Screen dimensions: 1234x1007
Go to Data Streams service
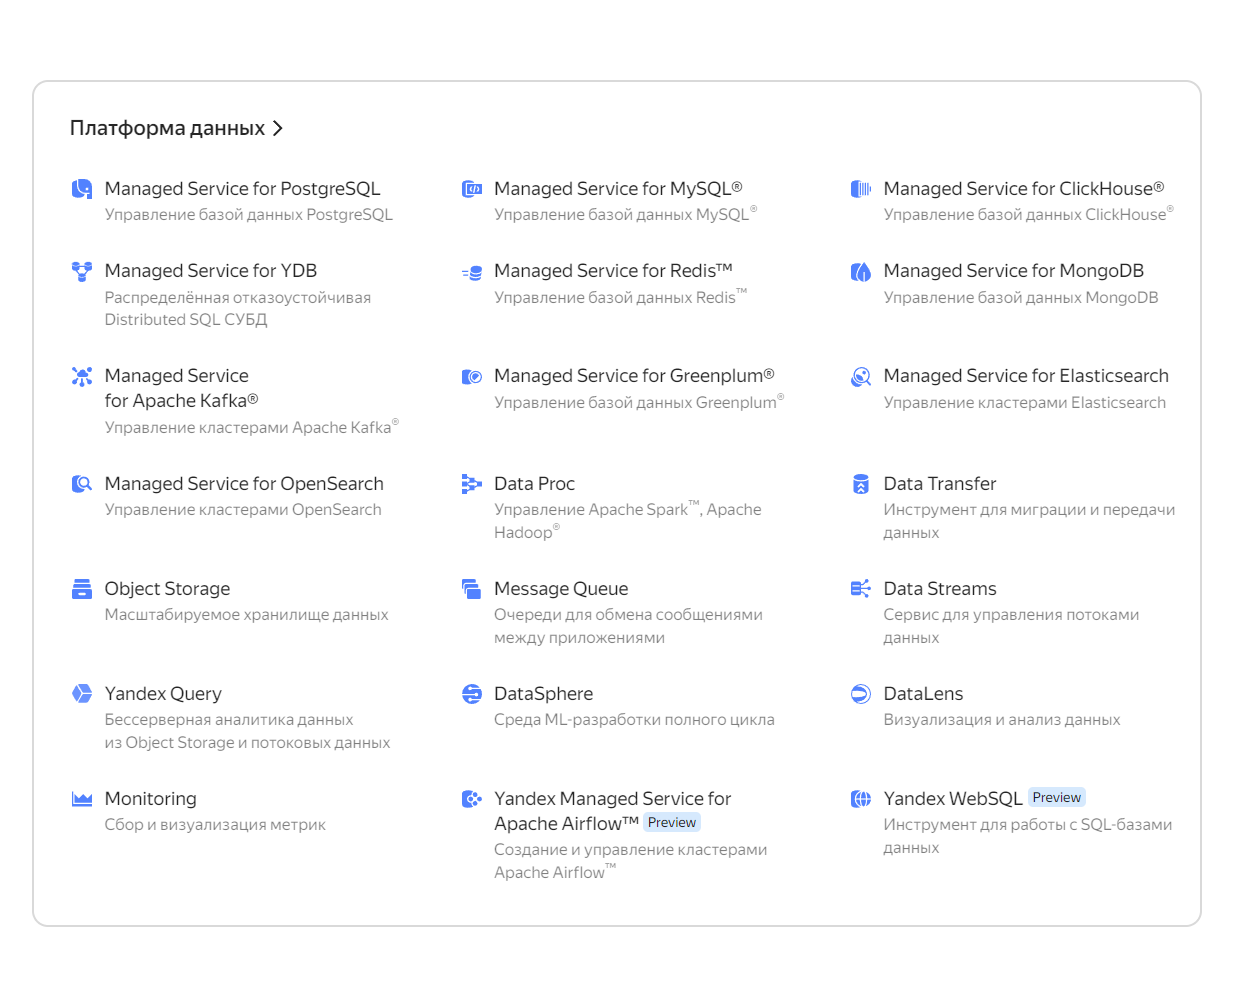940,588
